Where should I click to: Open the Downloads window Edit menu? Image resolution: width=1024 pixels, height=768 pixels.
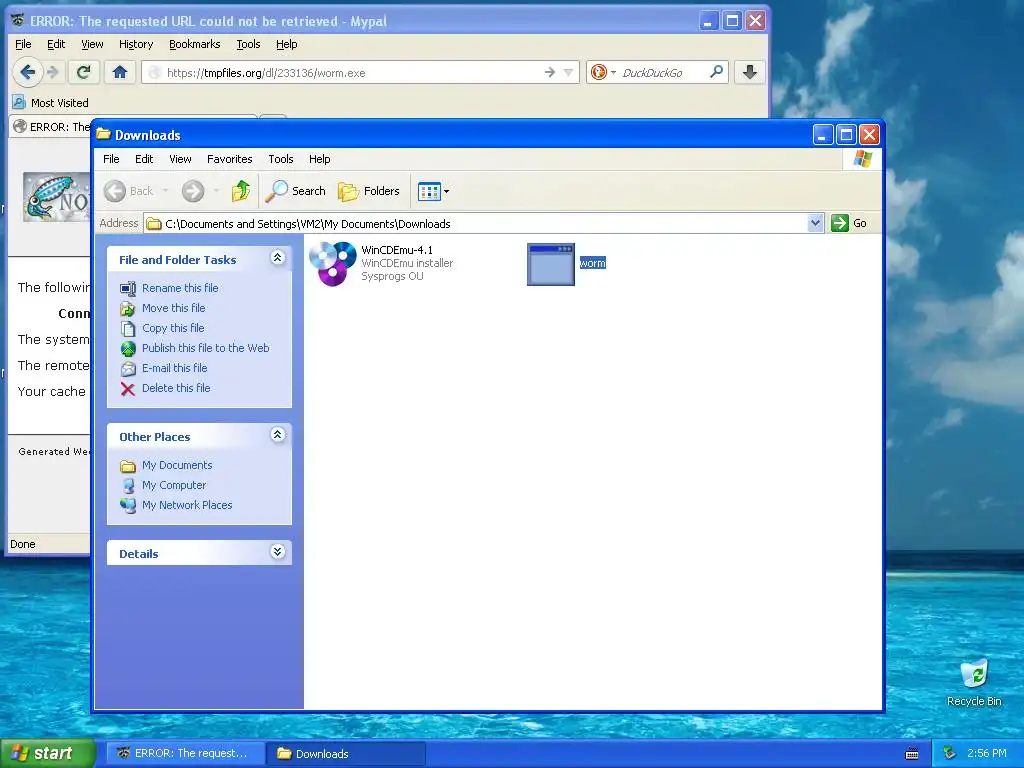pyautogui.click(x=144, y=159)
